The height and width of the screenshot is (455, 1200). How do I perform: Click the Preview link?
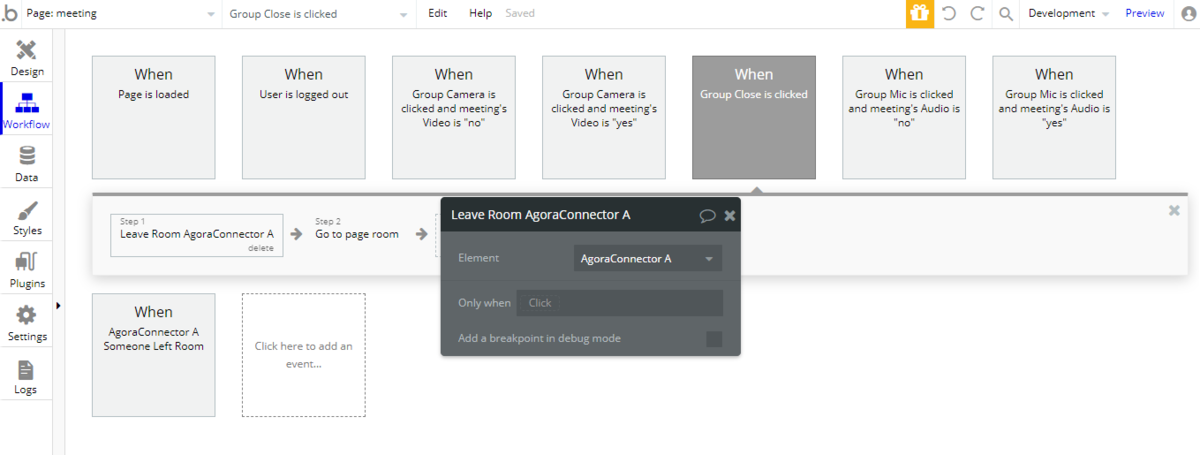1144,14
